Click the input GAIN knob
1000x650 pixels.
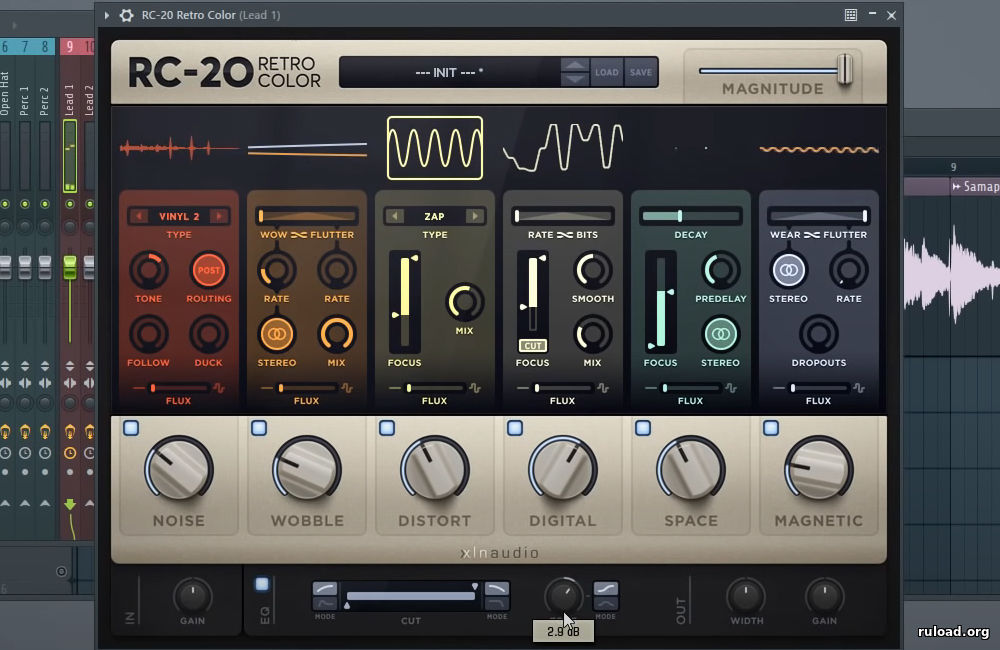pyautogui.click(x=193, y=597)
